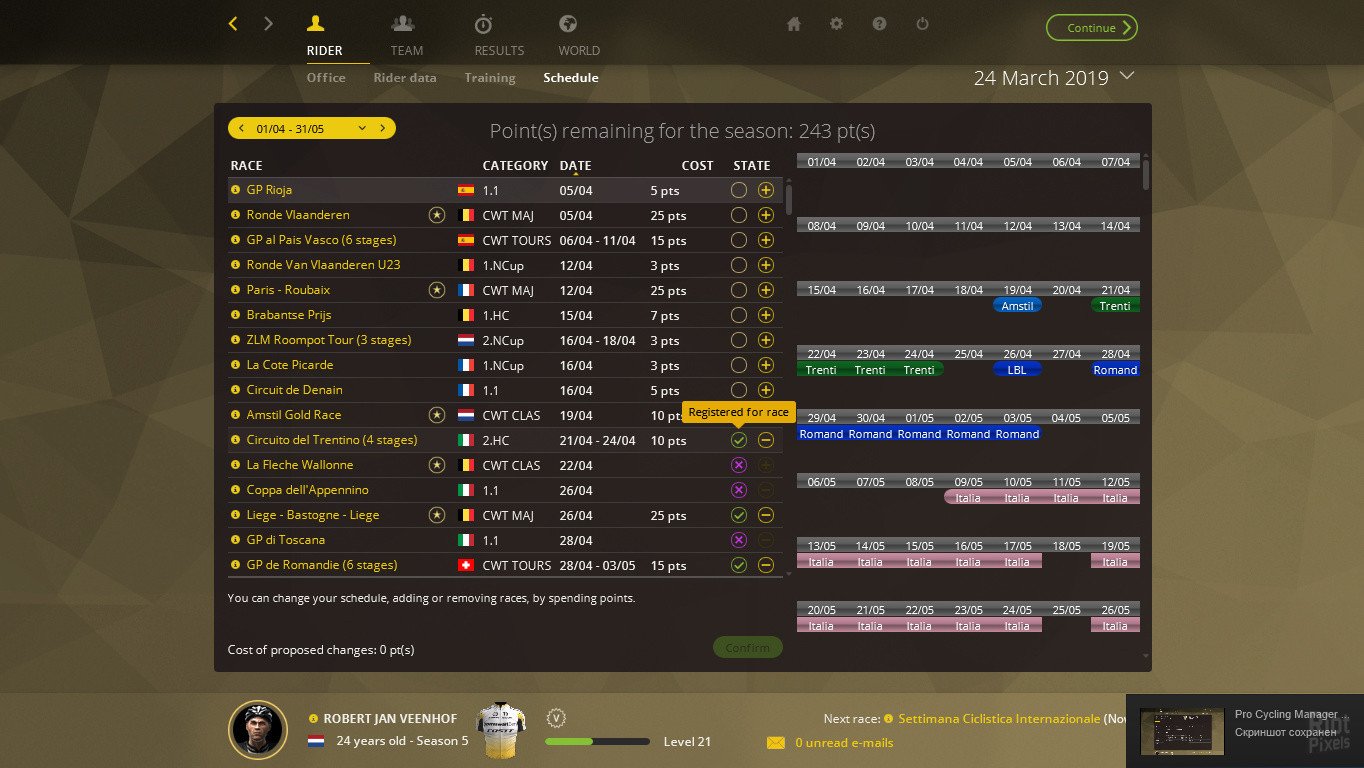1364x768 pixels.
Task: Click the power icon to quit
Action: 921,24
